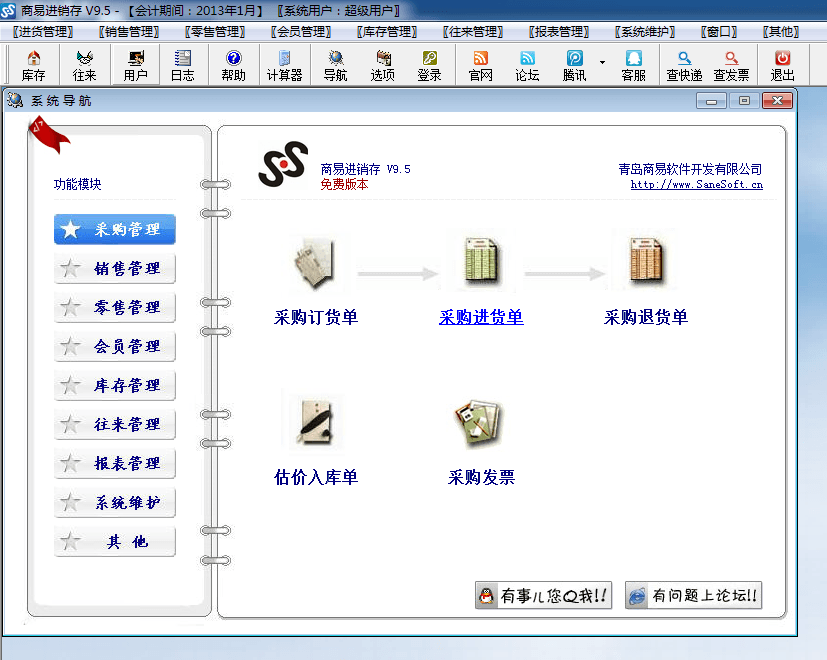This screenshot has height=660, width=827.
Task: Open the 估价入库单 icon
Action: (315, 422)
